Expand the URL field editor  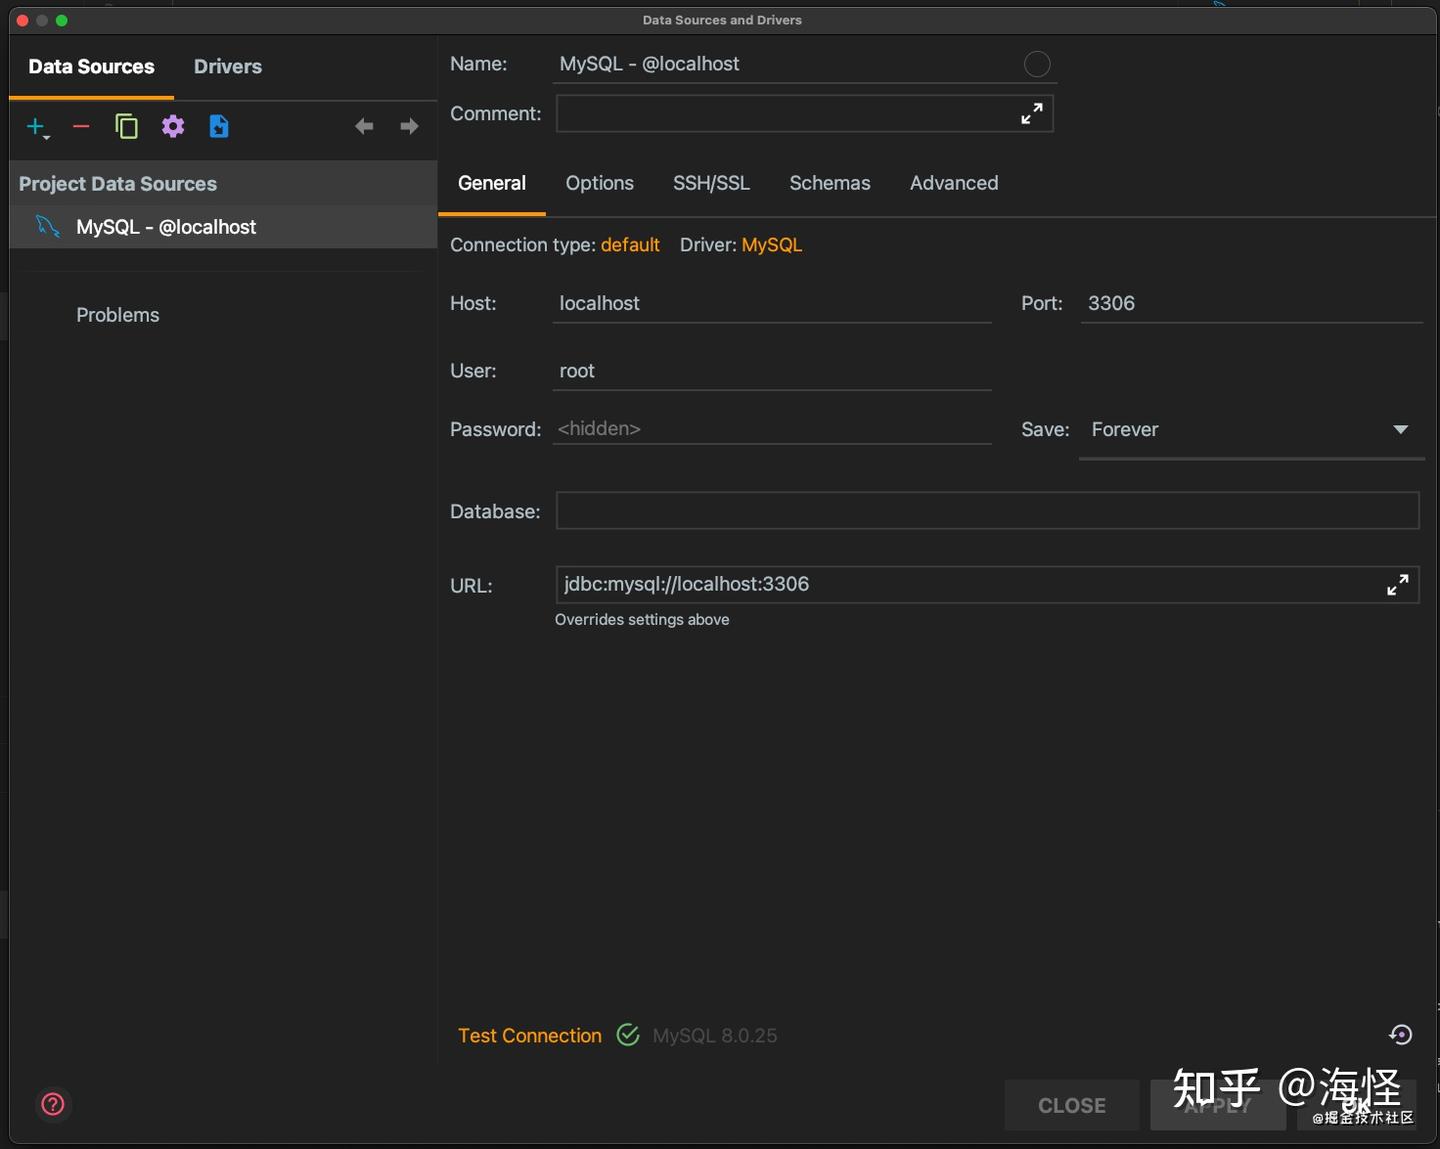click(x=1397, y=585)
